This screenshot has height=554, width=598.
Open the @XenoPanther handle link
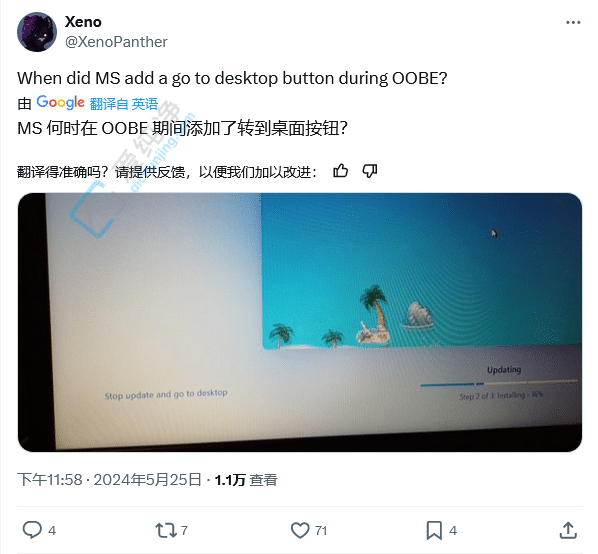point(116,42)
